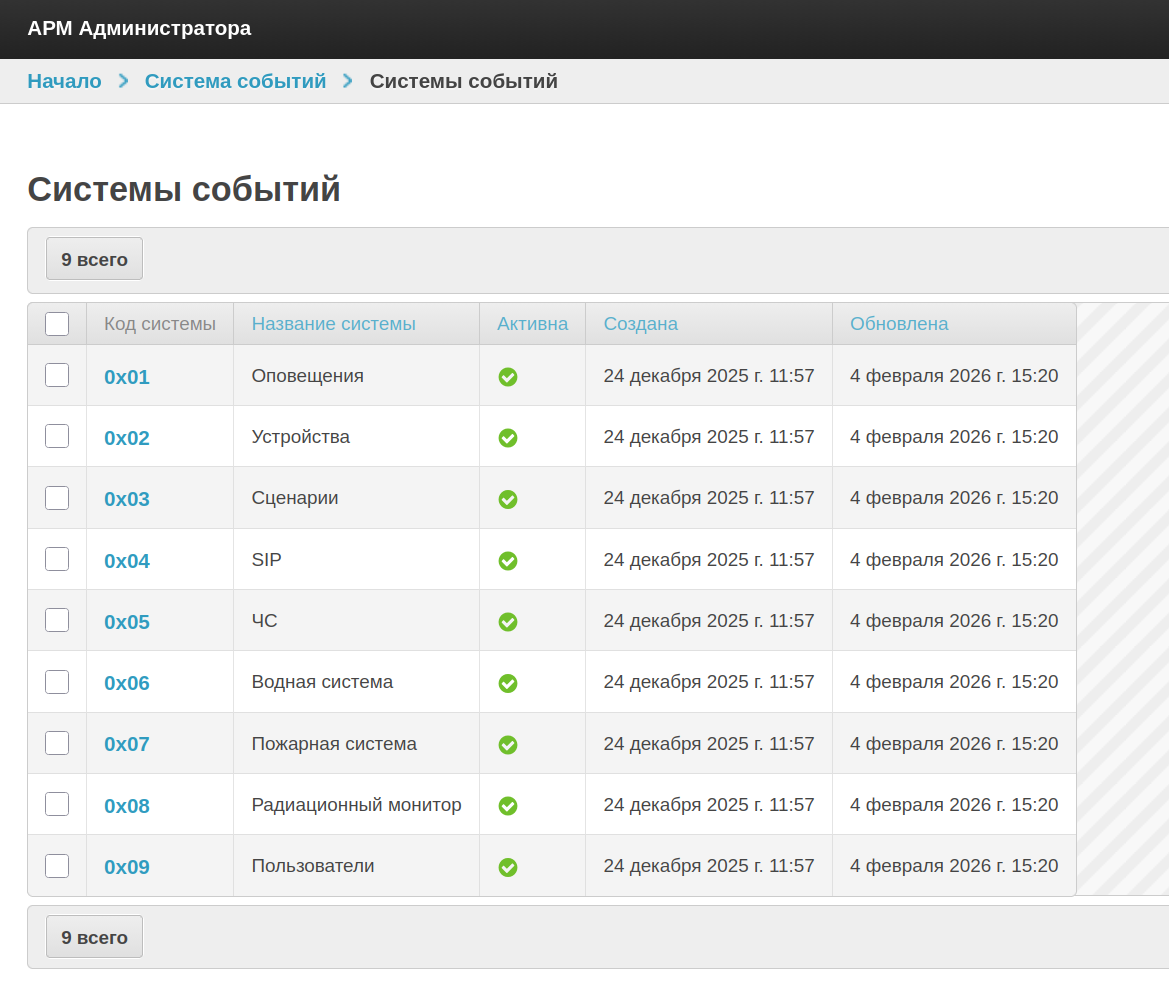This screenshot has height=998, width=1169.
Task: Open the АРМ Администратора header title
Action: (139, 28)
